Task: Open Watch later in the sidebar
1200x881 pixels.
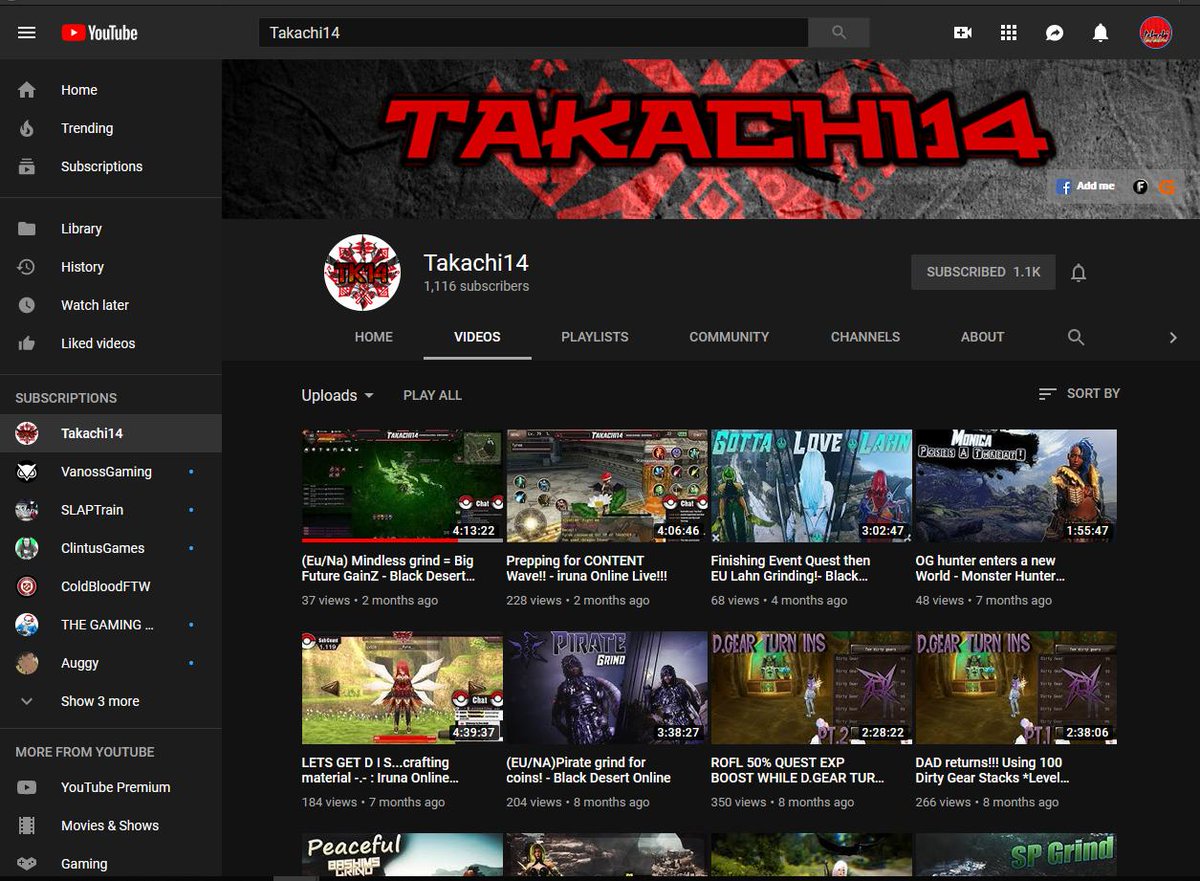Action: tap(111, 305)
